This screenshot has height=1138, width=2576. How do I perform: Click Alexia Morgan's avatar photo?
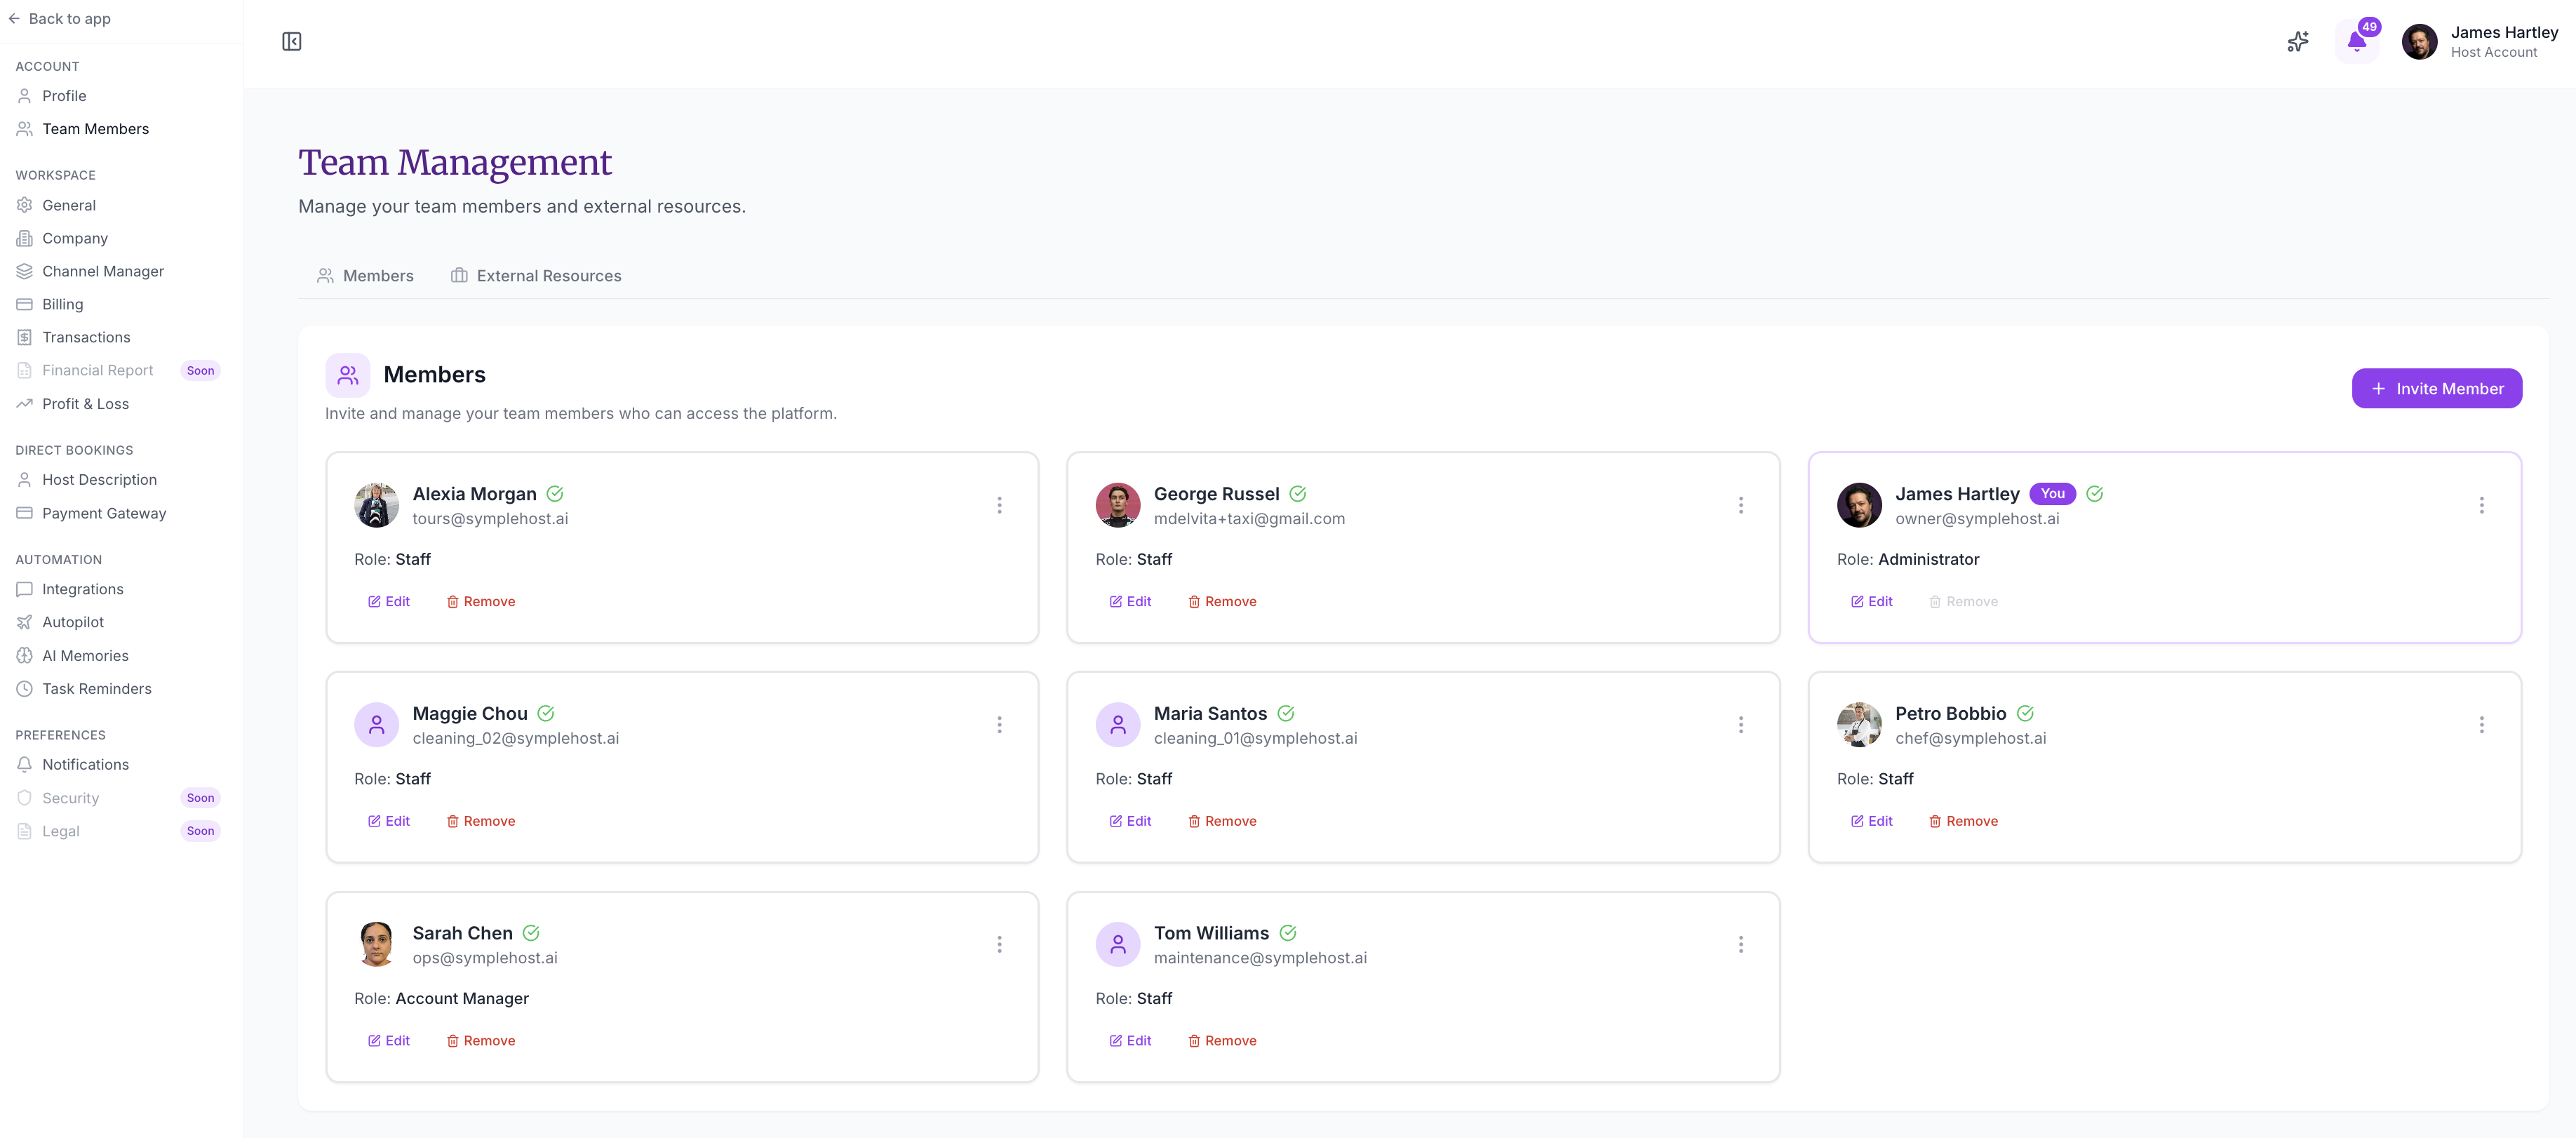(x=376, y=505)
